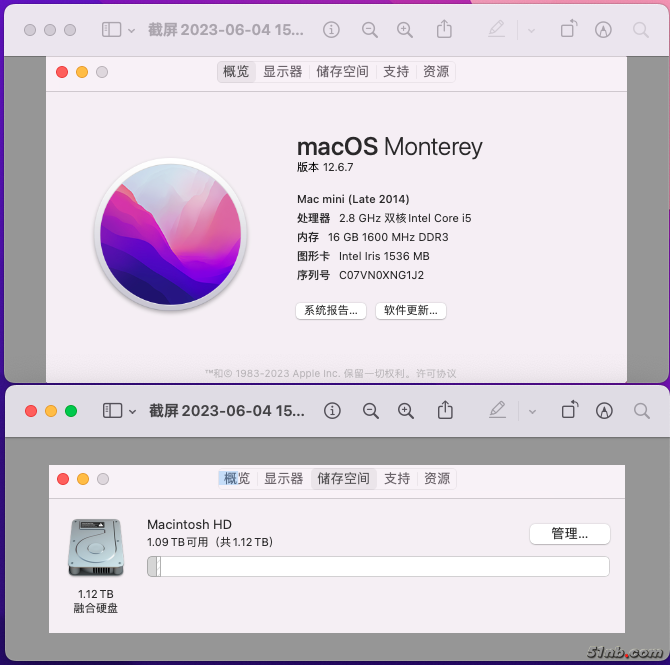
Task: Click the 管理... storage button
Action: 570,534
